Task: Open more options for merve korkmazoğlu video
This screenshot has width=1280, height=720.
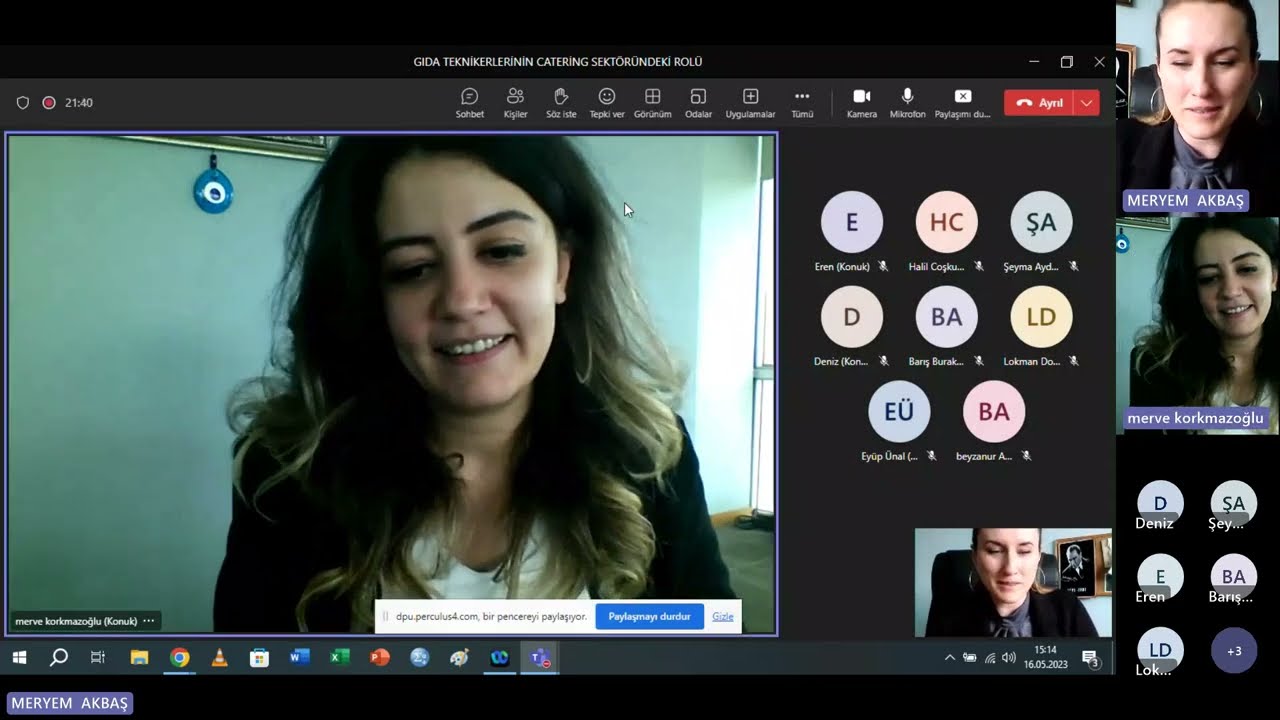Action: (x=149, y=621)
